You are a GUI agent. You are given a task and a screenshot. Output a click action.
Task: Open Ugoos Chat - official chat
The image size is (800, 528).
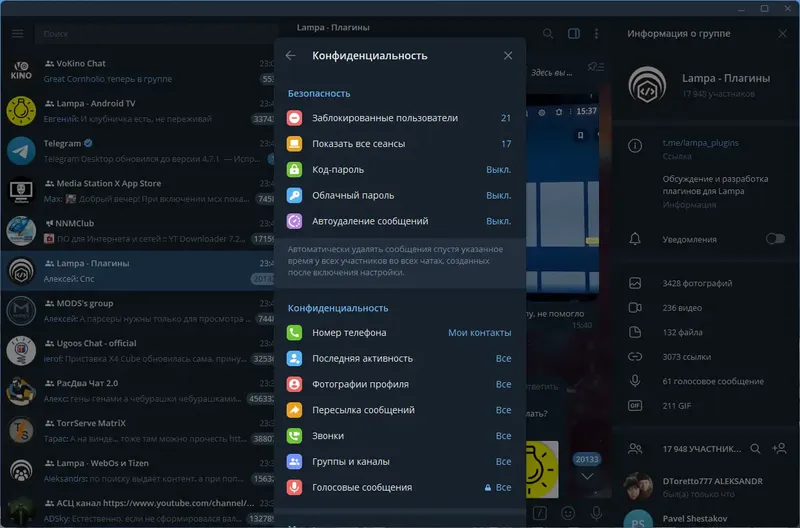click(x=138, y=351)
